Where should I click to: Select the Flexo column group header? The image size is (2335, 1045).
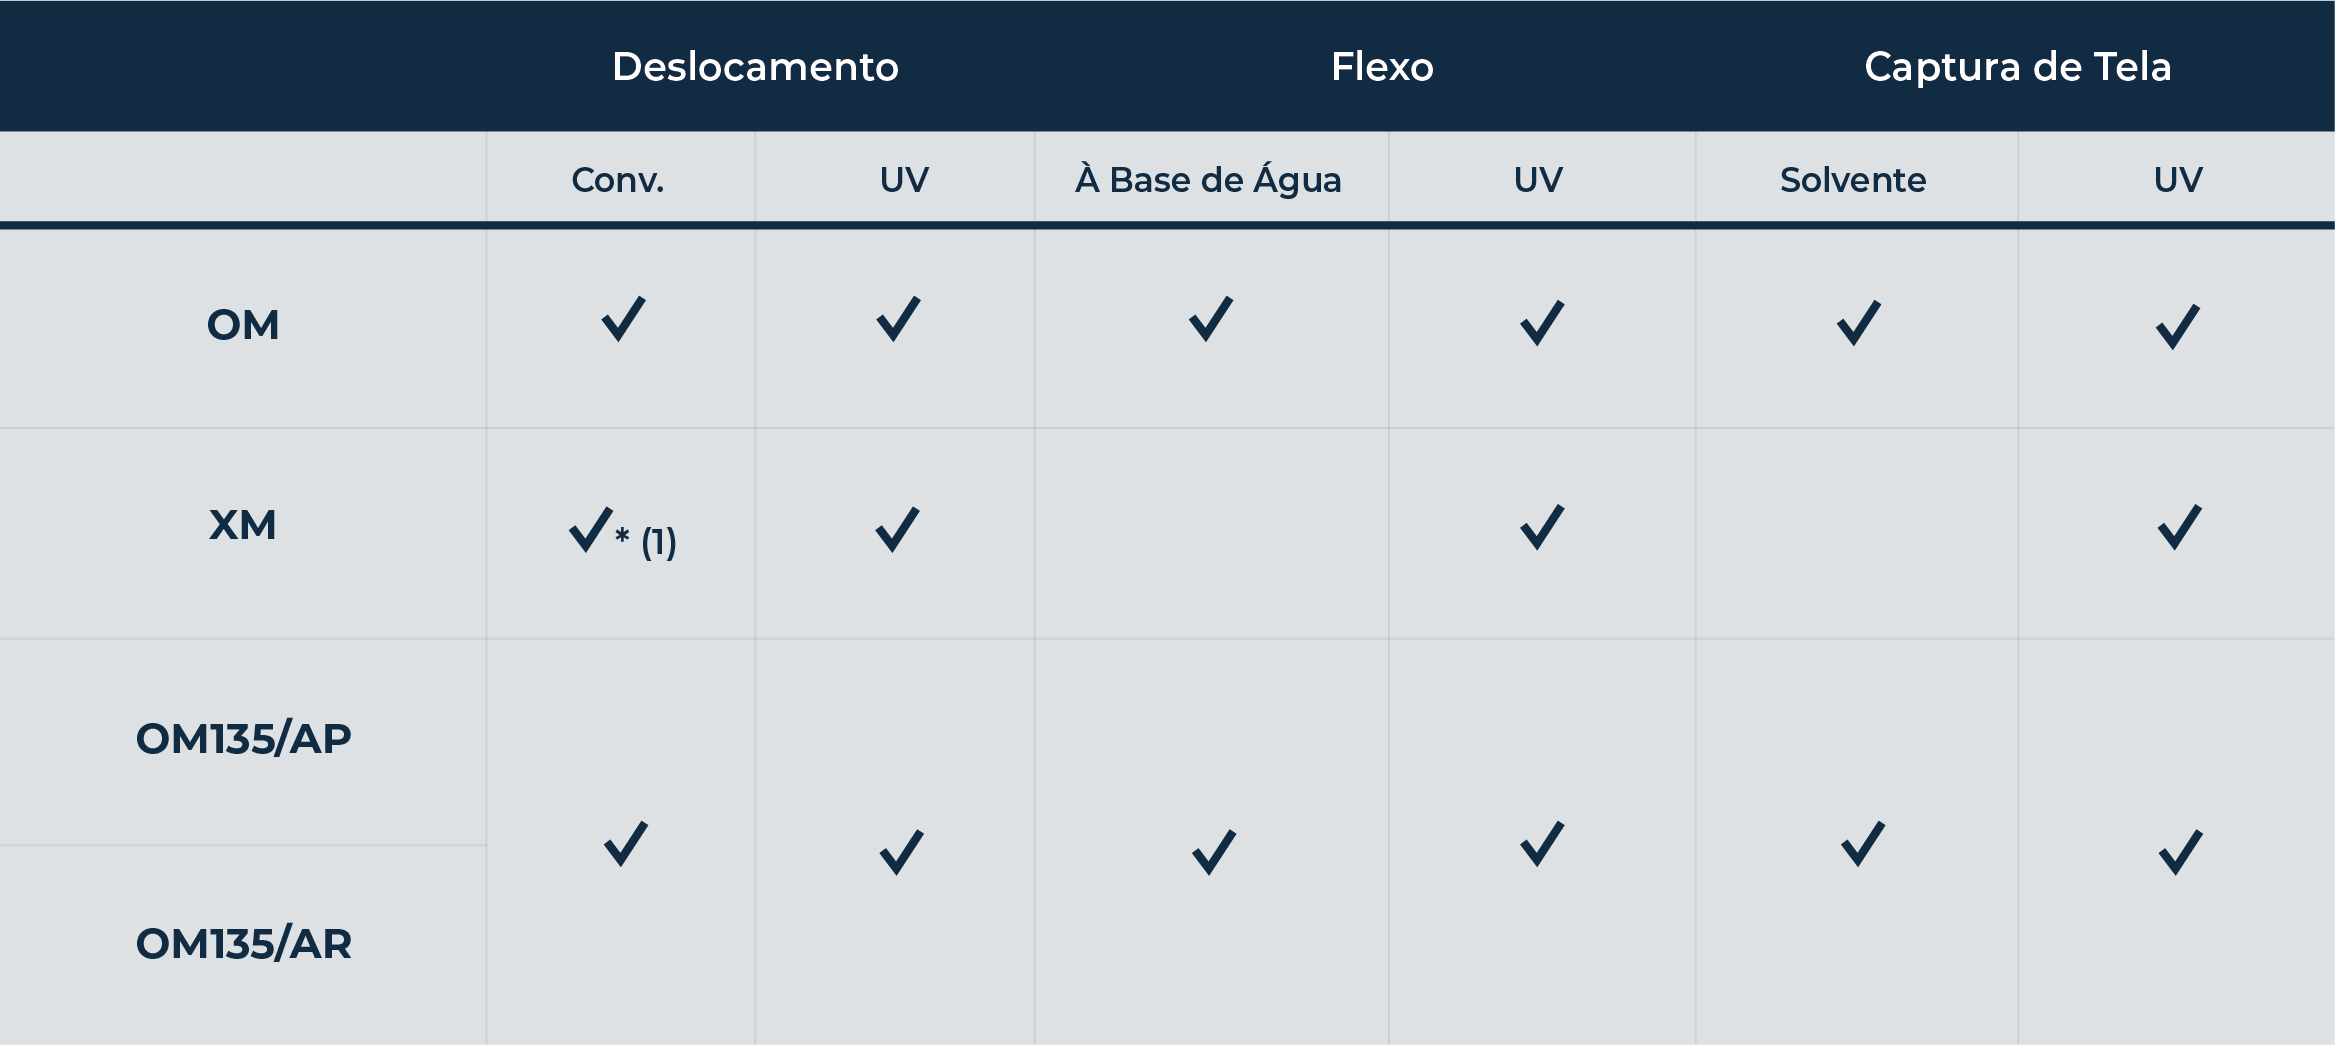[1382, 67]
